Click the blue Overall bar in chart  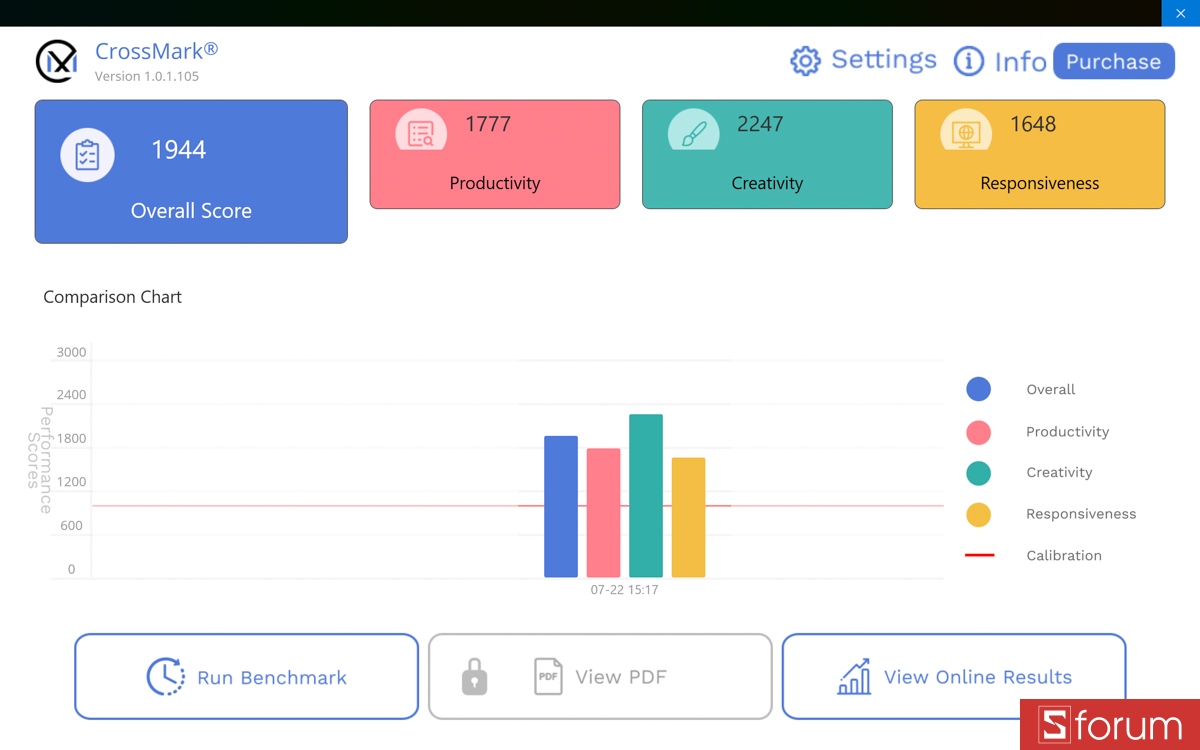point(561,507)
